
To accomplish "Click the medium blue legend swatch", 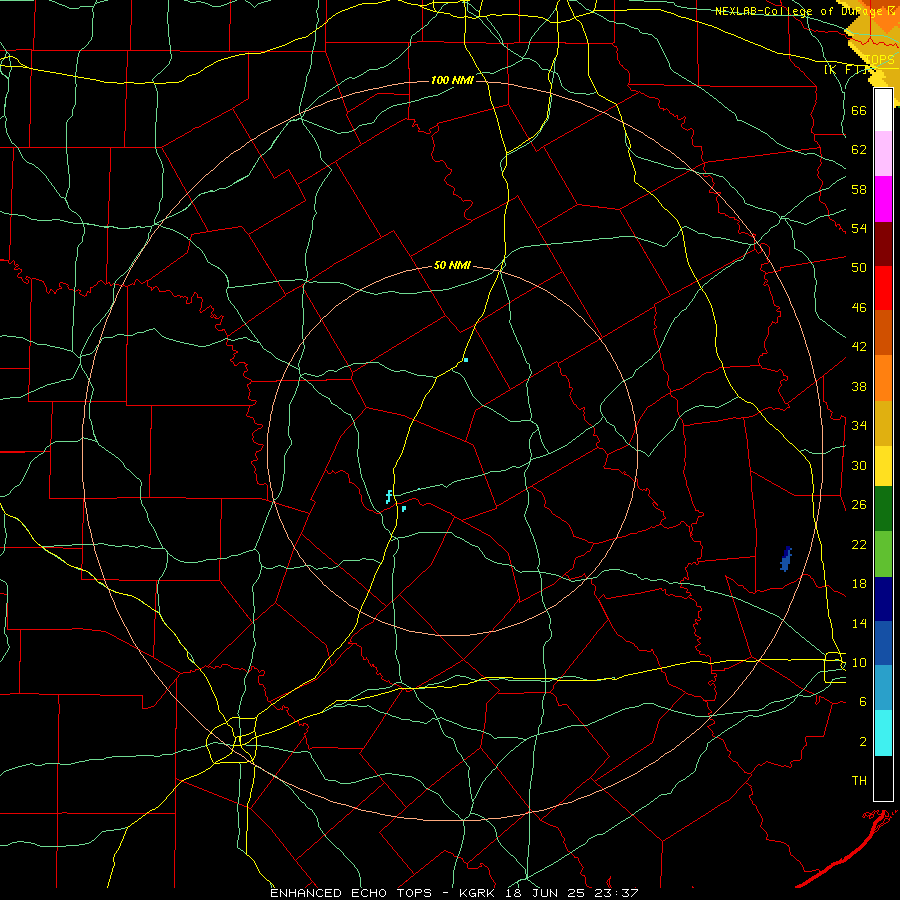I will (x=883, y=643).
